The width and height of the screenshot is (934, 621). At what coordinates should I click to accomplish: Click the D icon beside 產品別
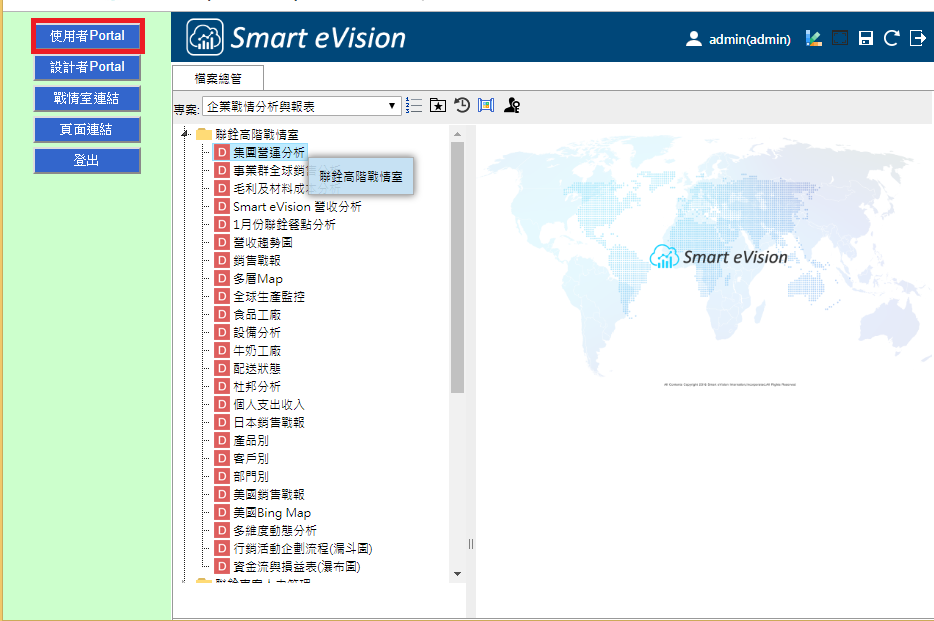(222, 440)
